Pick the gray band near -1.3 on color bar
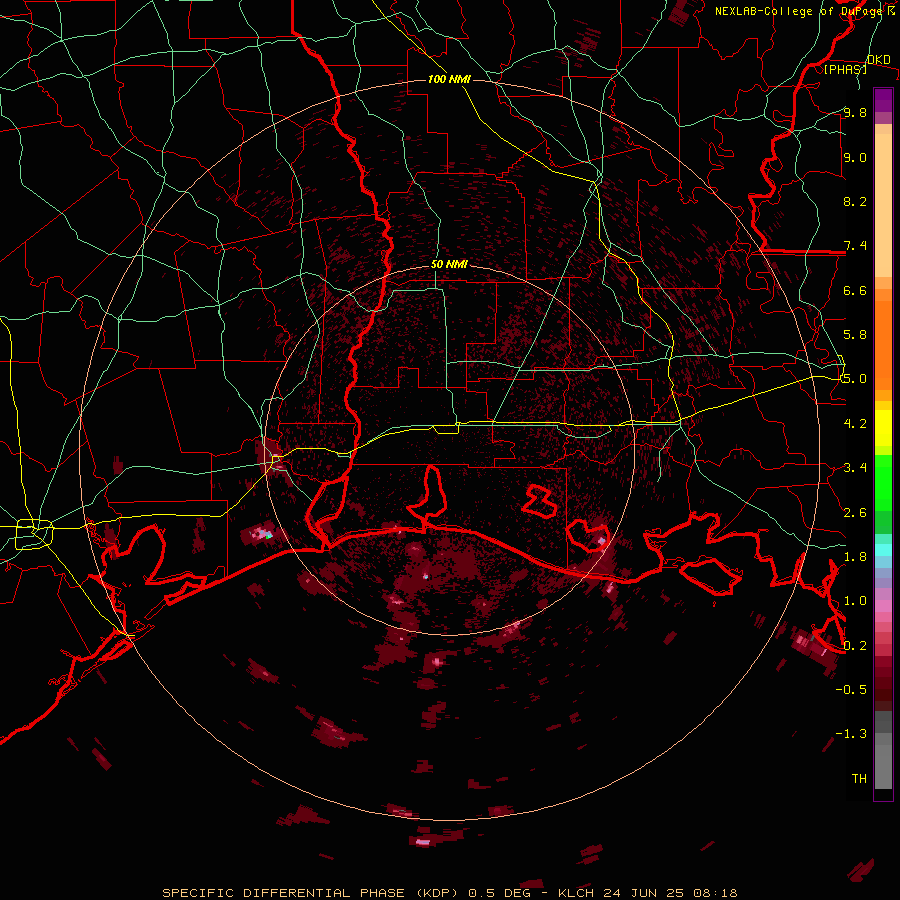 (883, 728)
